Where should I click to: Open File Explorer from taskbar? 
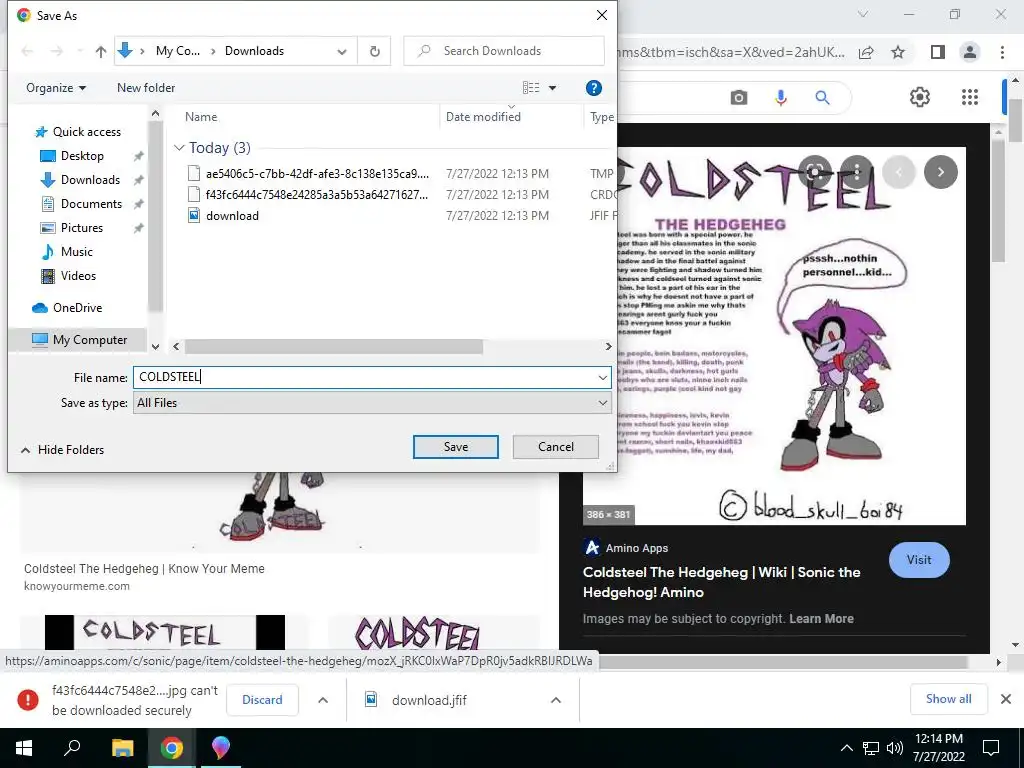click(122, 748)
